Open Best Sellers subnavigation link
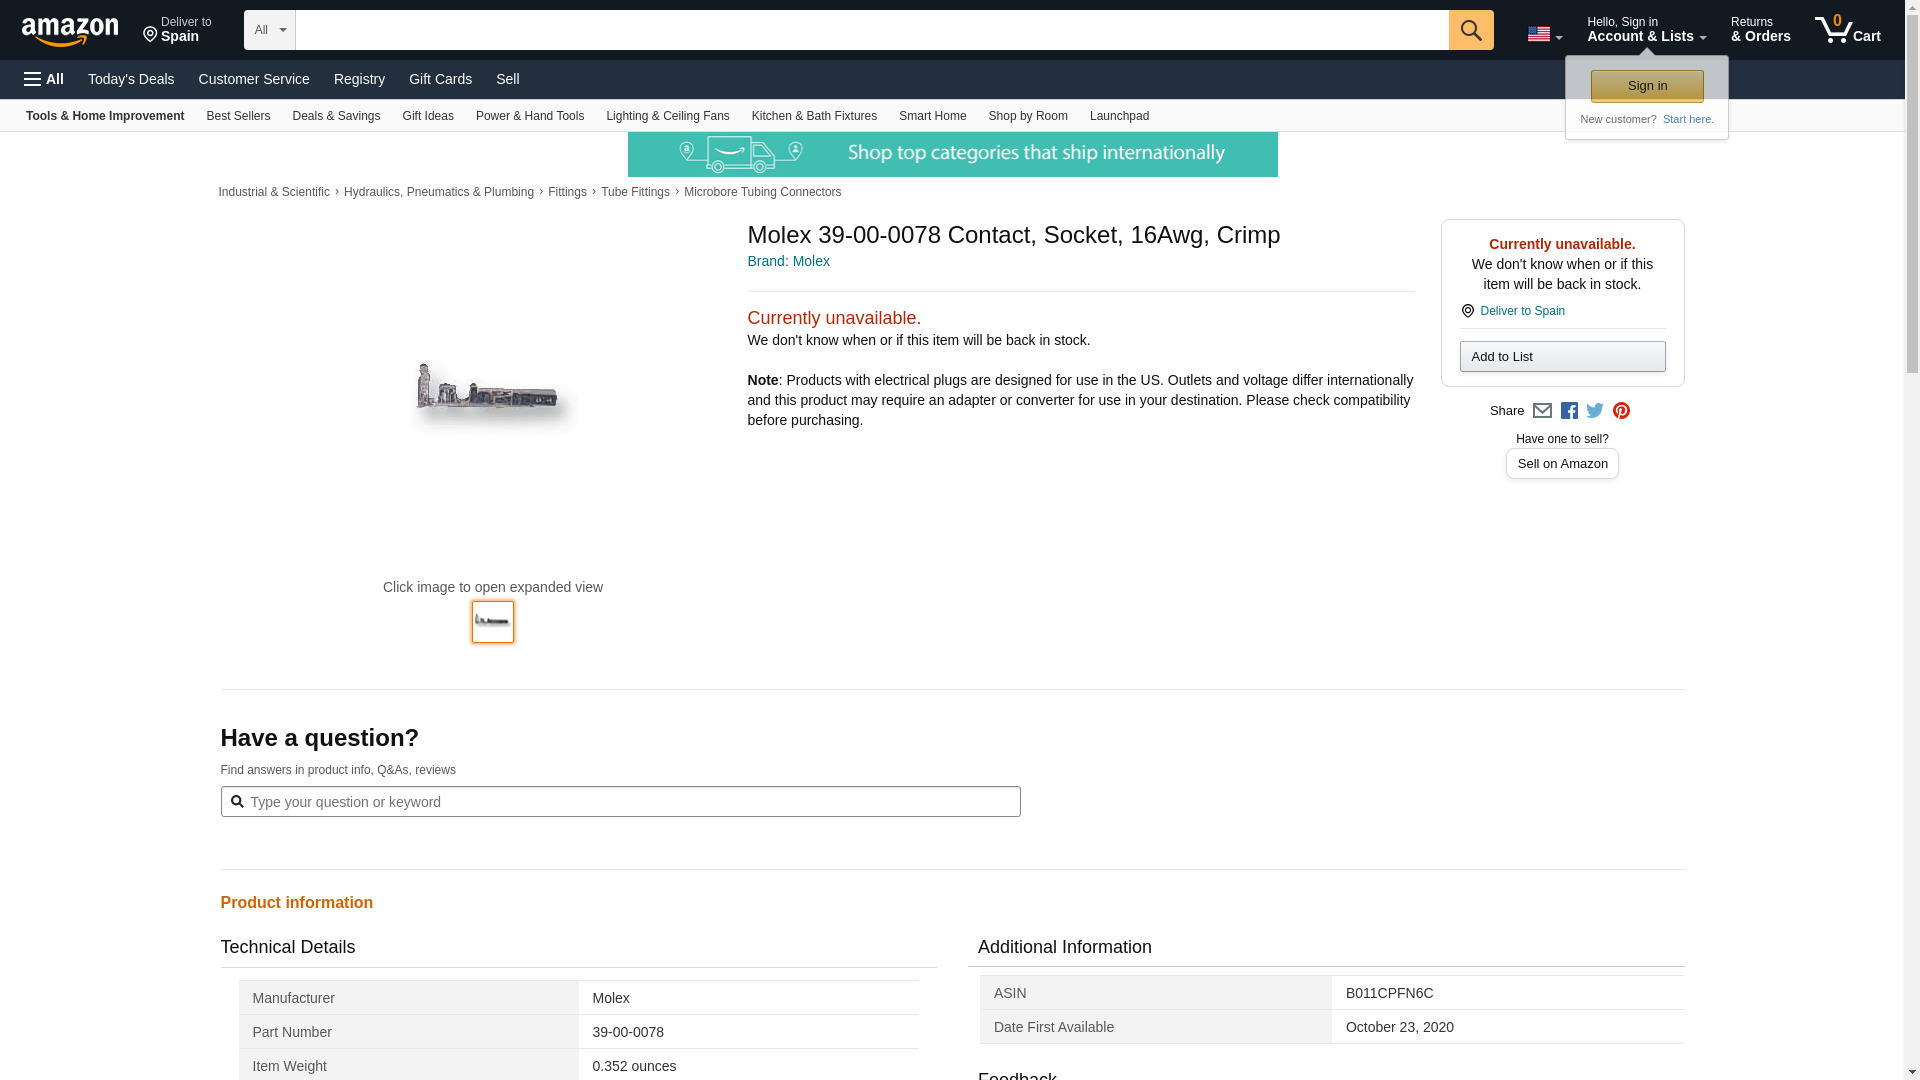The width and height of the screenshot is (1920, 1080). (x=238, y=116)
